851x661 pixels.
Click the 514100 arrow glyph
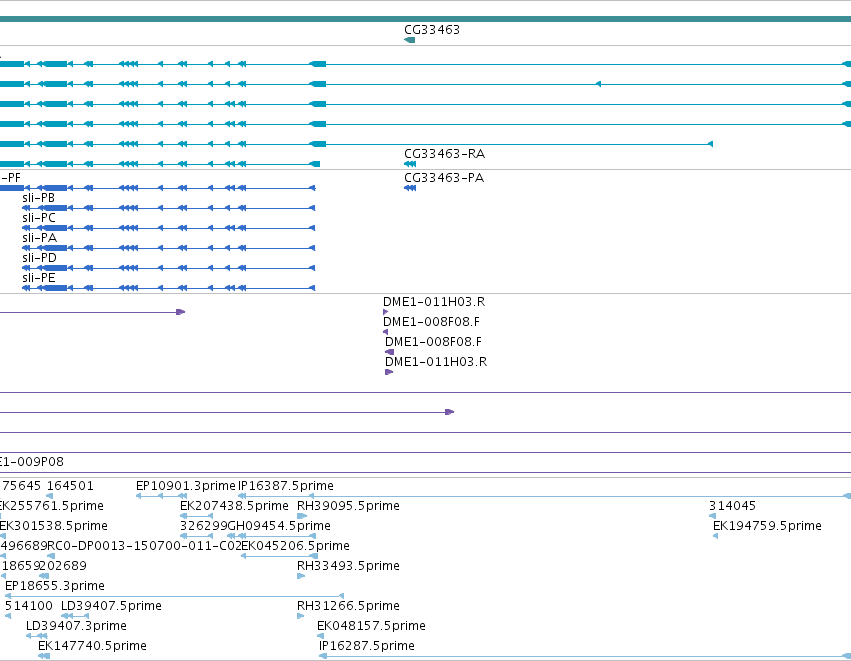[x=8, y=616]
